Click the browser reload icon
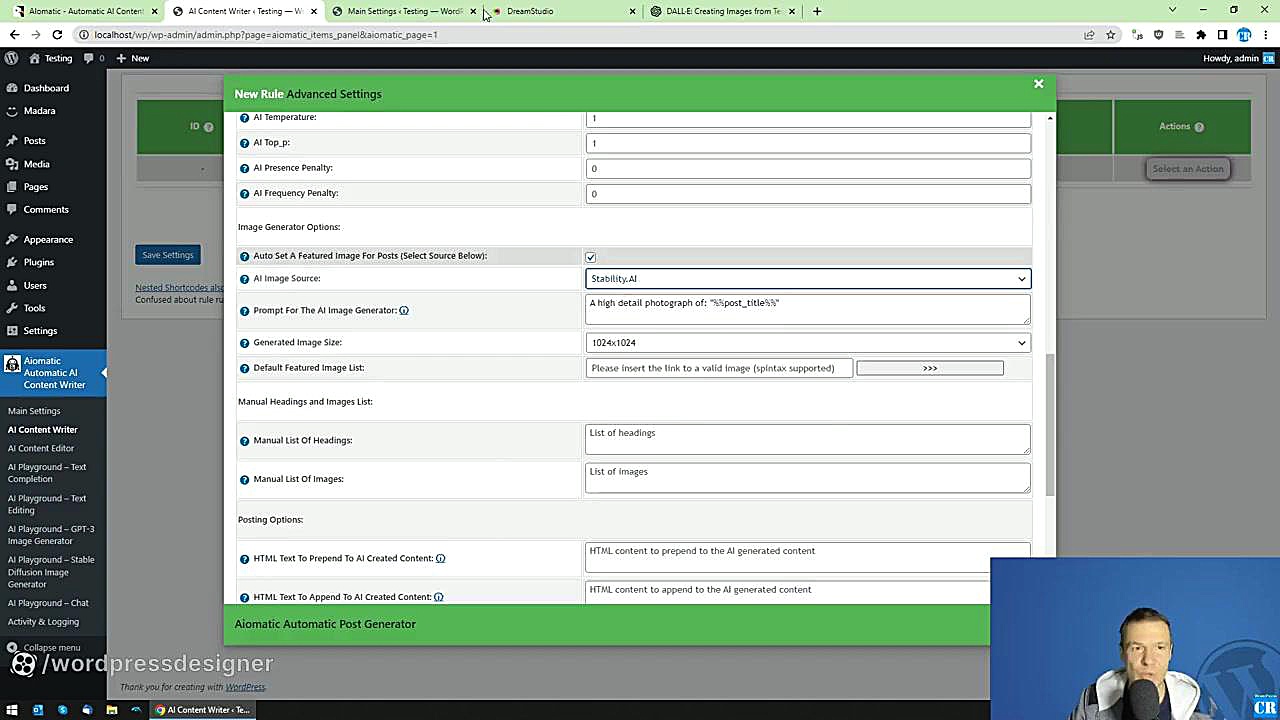The image size is (1280, 720). click(57, 35)
